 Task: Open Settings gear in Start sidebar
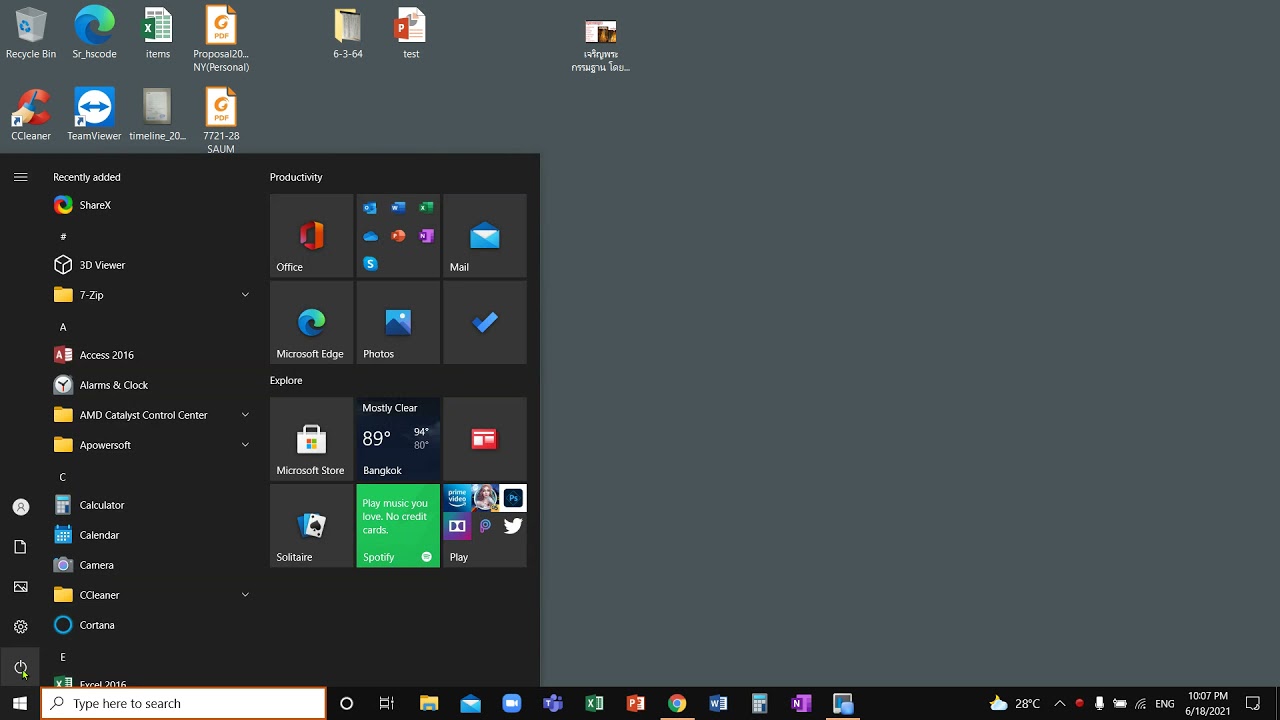coord(20,627)
